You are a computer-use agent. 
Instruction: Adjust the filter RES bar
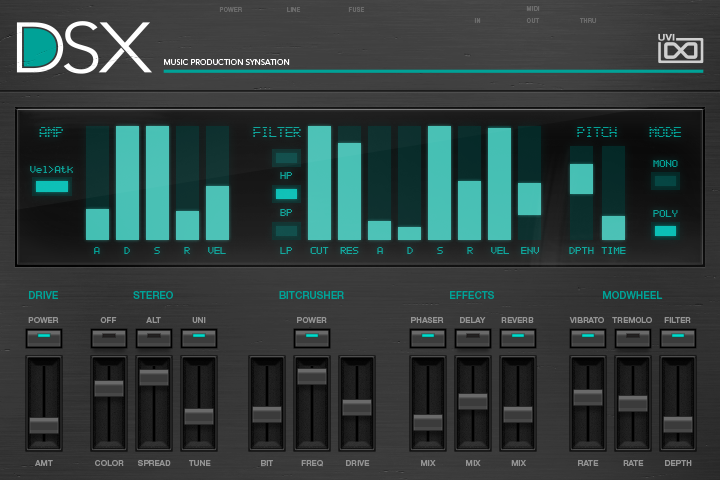349,183
